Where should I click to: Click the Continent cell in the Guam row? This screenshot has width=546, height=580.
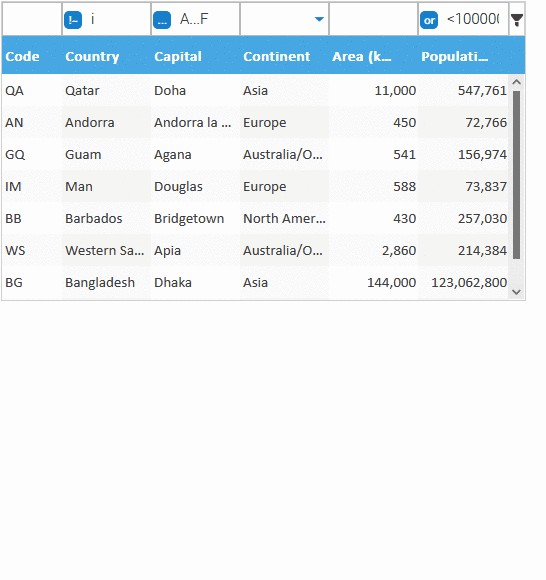click(284, 155)
